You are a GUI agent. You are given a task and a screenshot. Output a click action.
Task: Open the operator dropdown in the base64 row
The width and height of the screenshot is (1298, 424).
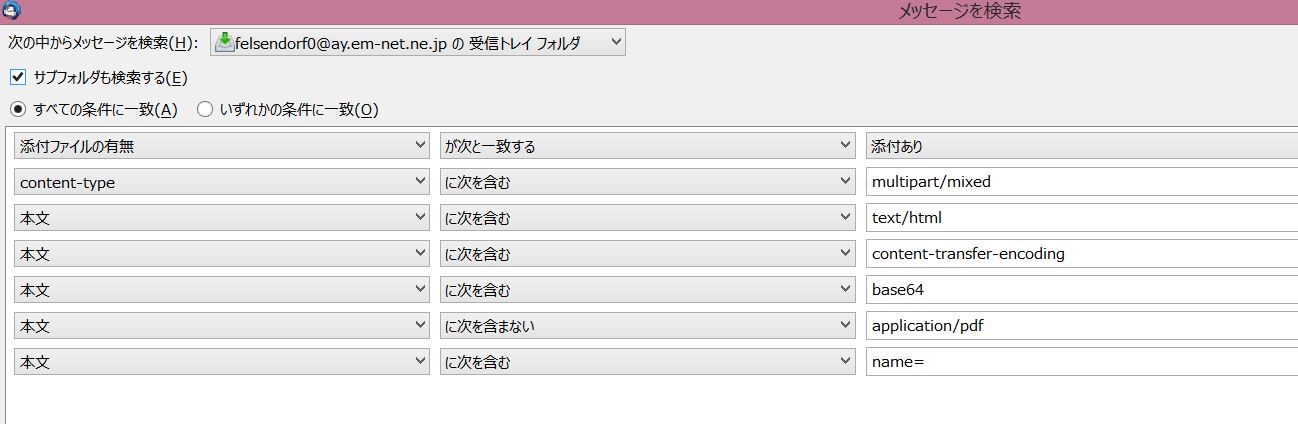point(647,290)
